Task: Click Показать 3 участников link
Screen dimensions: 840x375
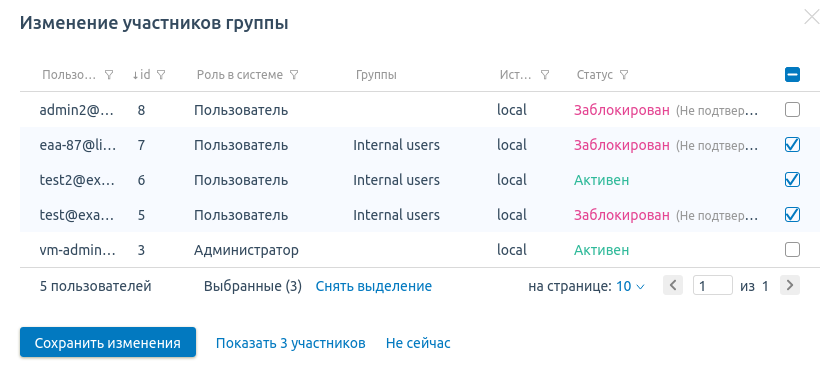Action: pyautogui.click(x=291, y=343)
